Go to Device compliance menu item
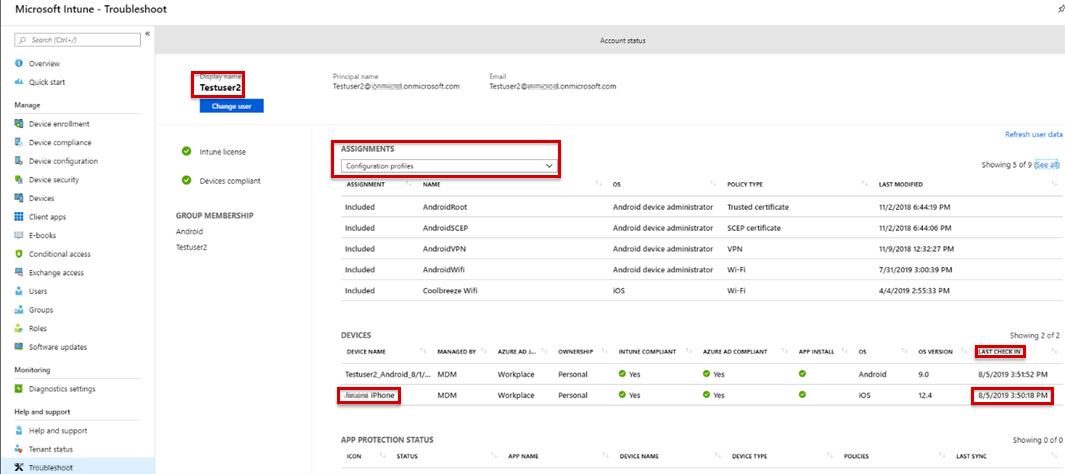Screen dimensions: 1065x474 click(60, 143)
